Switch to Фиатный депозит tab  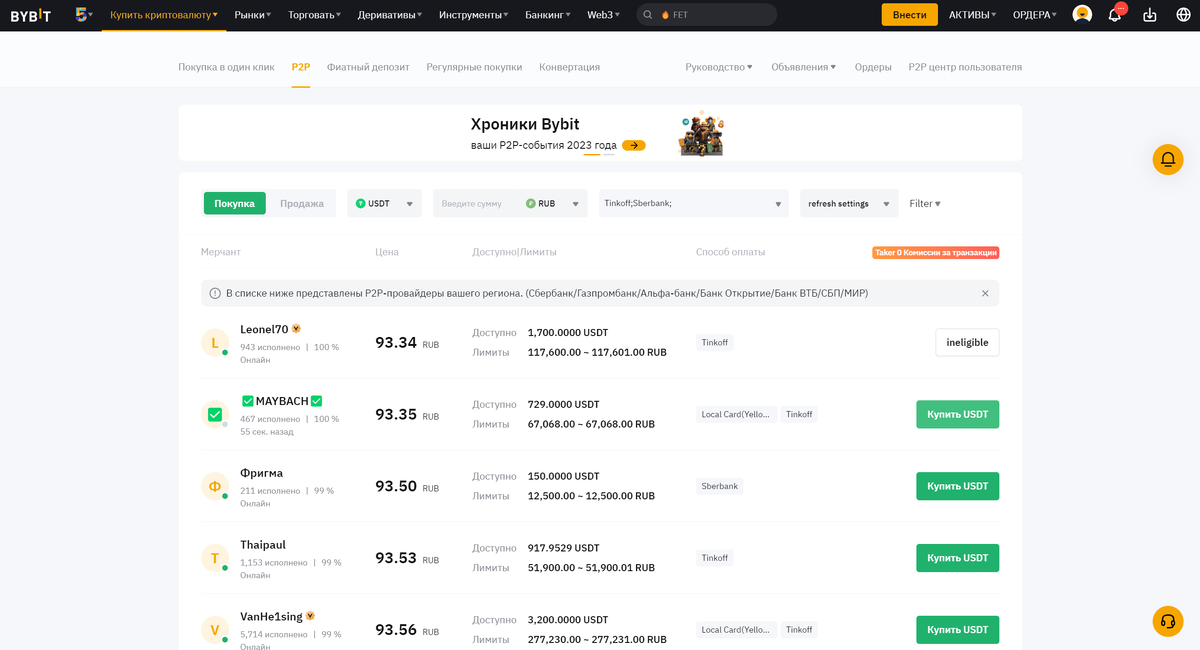[368, 67]
